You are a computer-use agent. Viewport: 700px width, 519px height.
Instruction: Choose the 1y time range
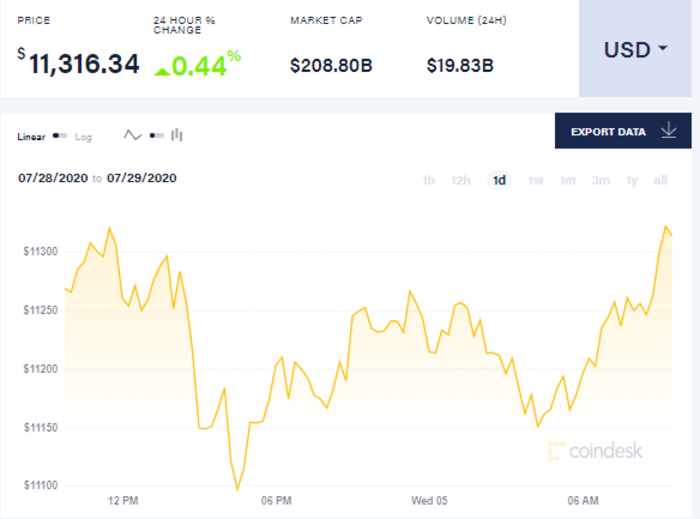click(632, 180)
